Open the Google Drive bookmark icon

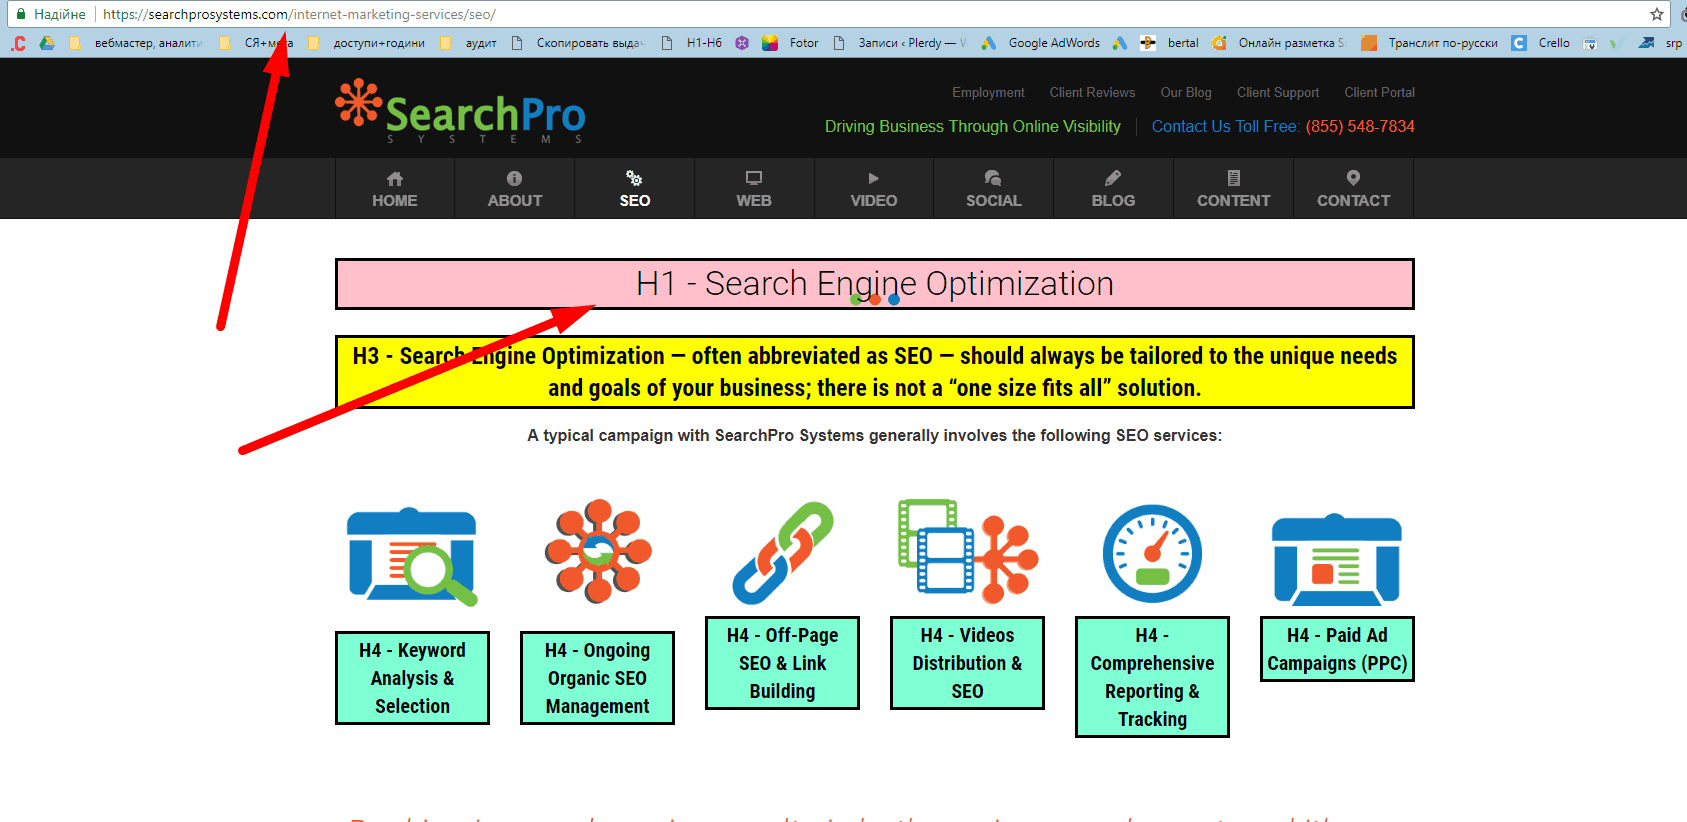[x=47, y=43]
